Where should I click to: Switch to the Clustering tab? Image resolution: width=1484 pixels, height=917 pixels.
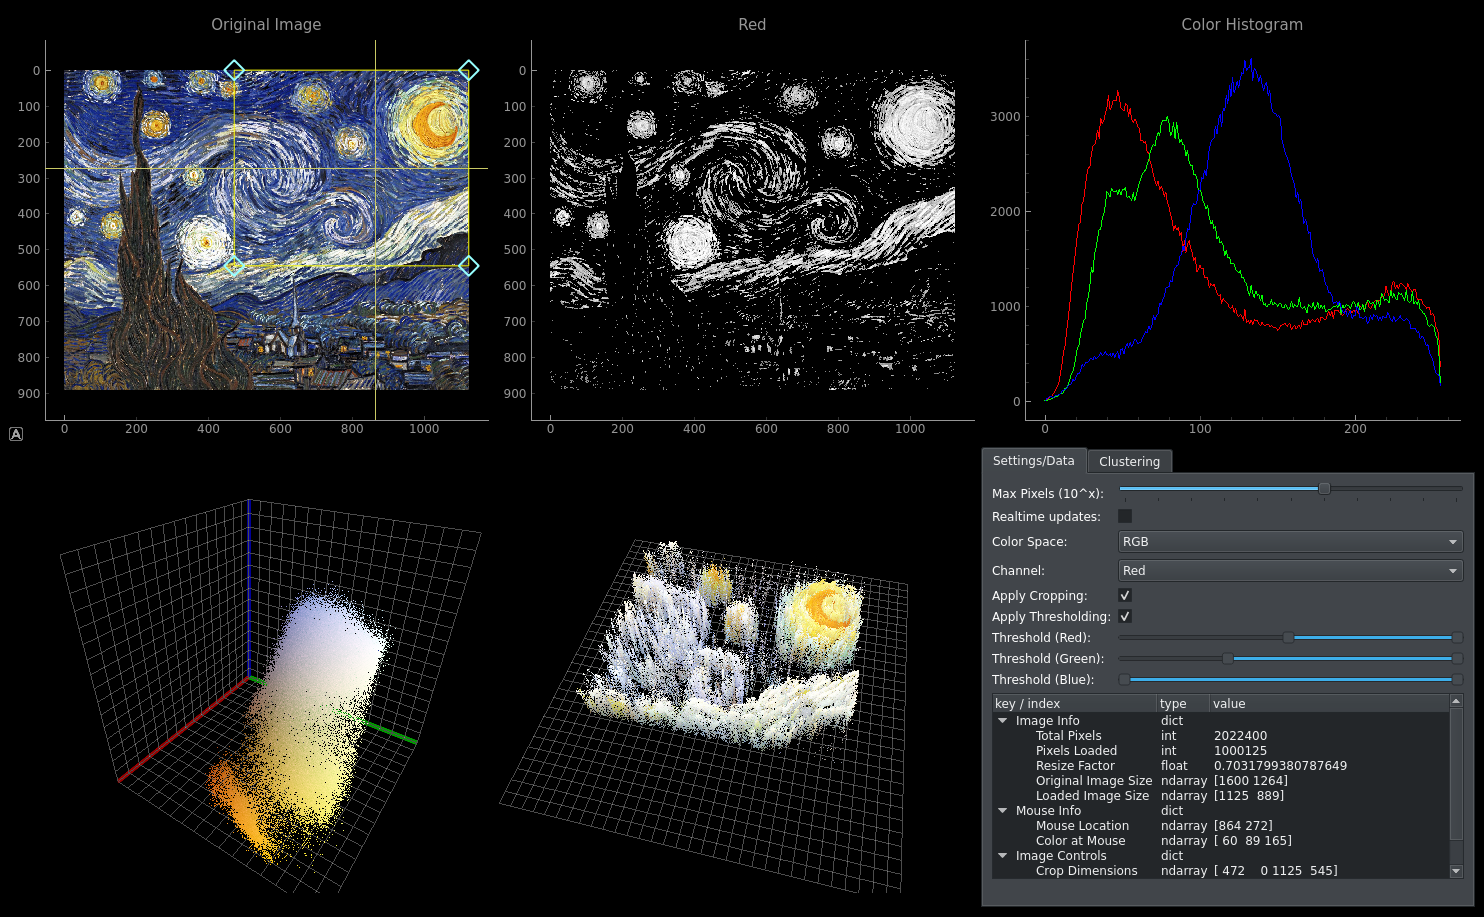(x=1129, y=461)
